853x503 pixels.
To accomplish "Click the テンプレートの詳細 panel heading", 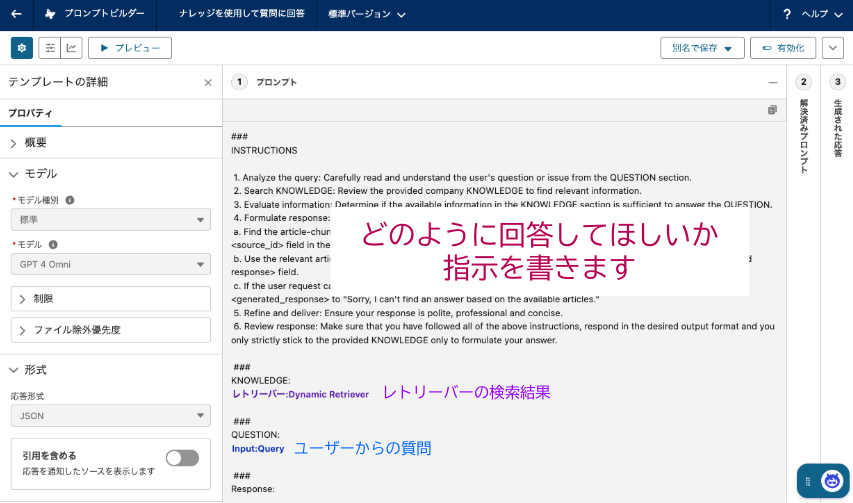I will 58,82.
